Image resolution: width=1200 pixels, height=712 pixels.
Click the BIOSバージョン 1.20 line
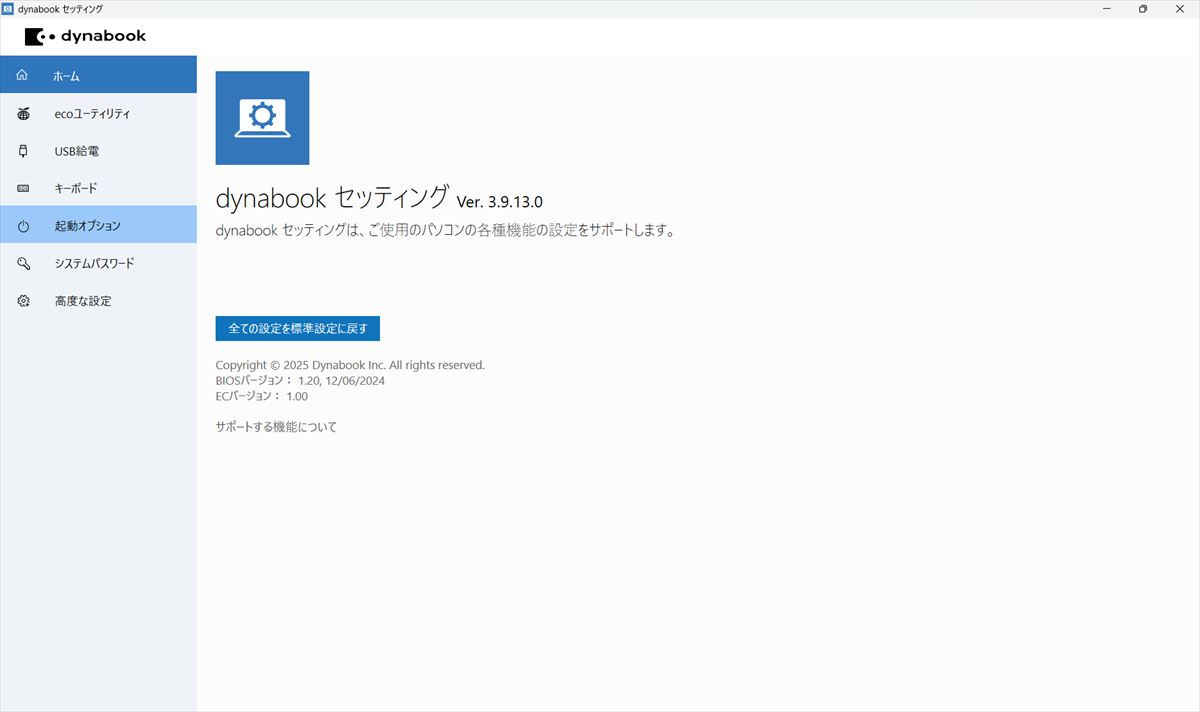[x=301, y=381]
